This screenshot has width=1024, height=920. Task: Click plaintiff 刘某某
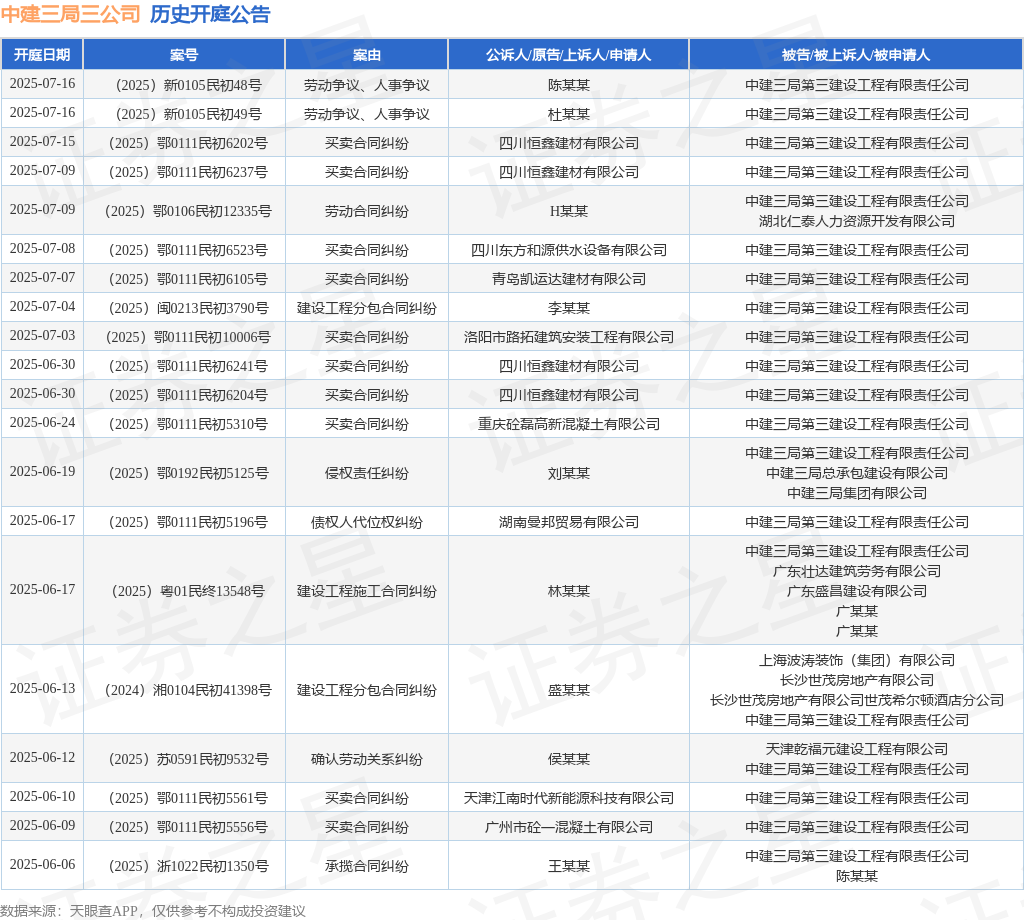pos(568,473)
